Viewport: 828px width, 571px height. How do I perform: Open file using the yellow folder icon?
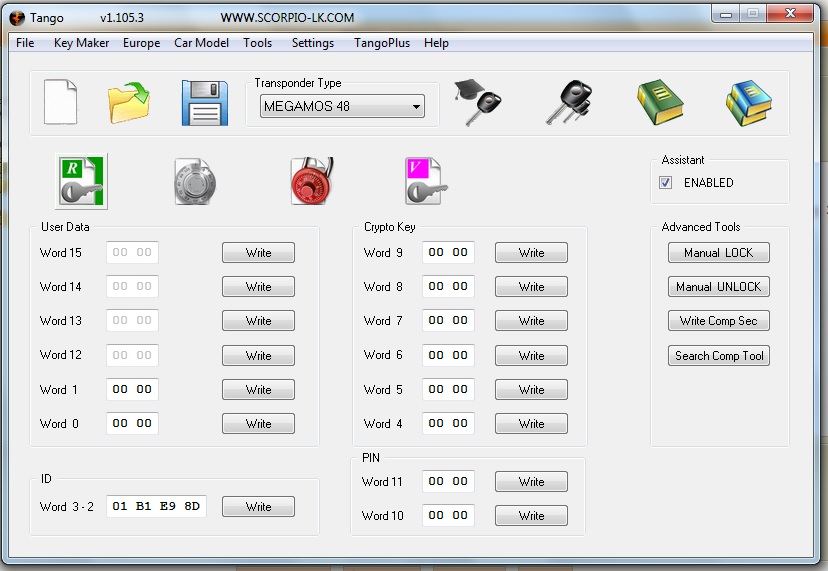point(128,102)
